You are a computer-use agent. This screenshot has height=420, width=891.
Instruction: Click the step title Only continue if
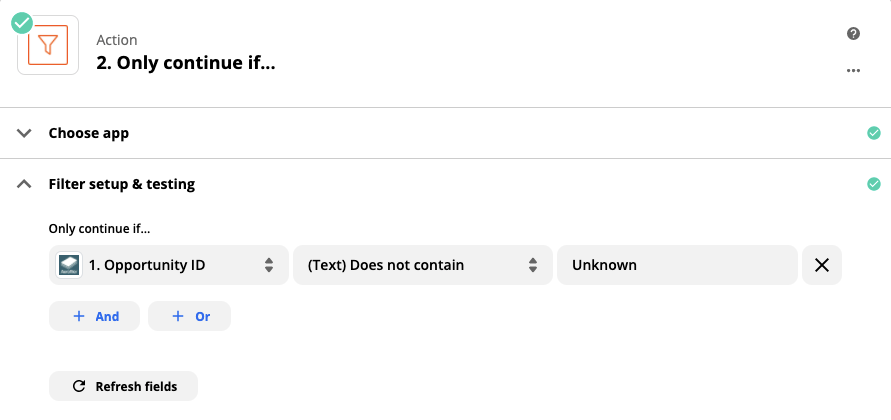point(185,63)
